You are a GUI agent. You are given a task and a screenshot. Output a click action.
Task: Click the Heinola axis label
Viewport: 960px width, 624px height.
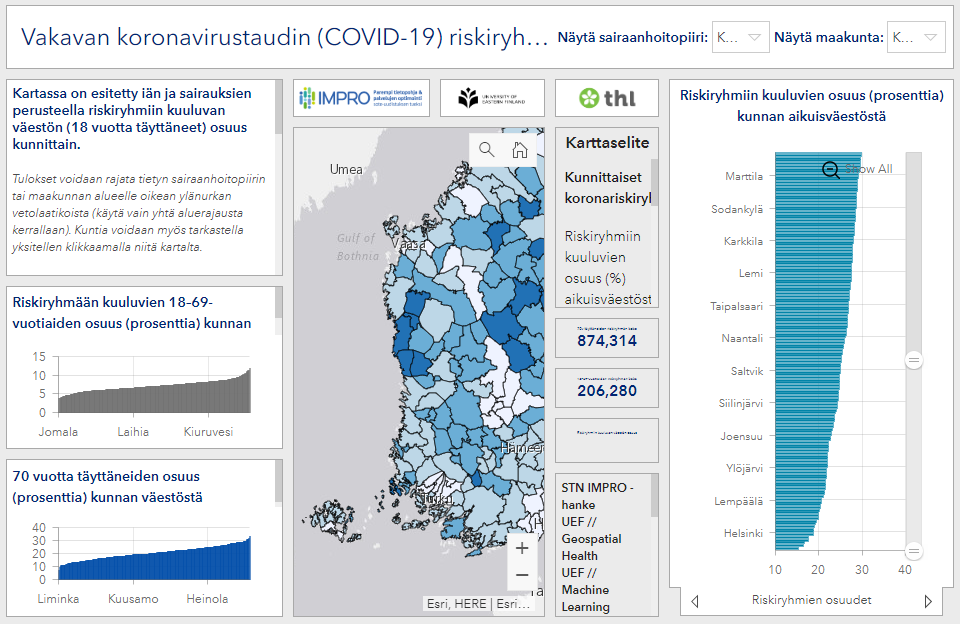click(x=207, y=599)
